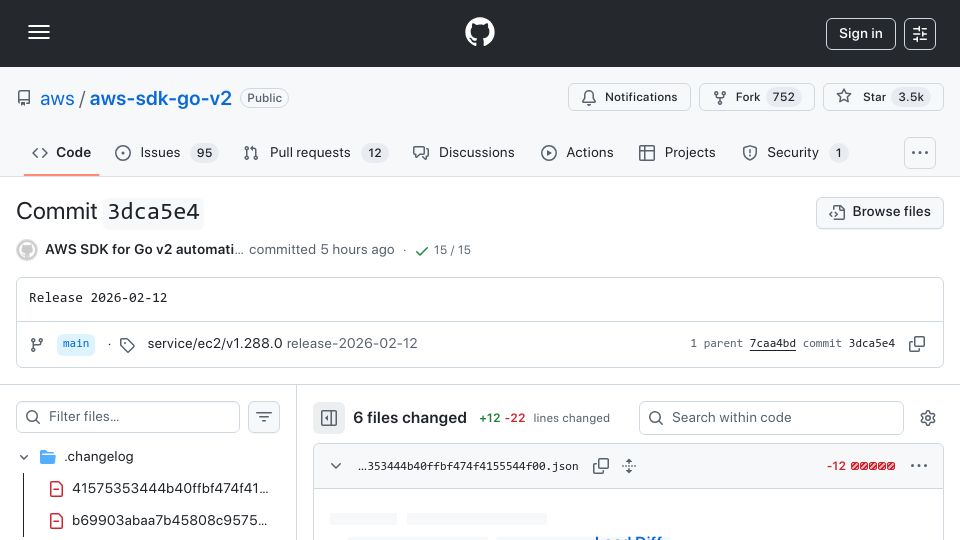
Task: Star the repository
Action: (883, 97)
